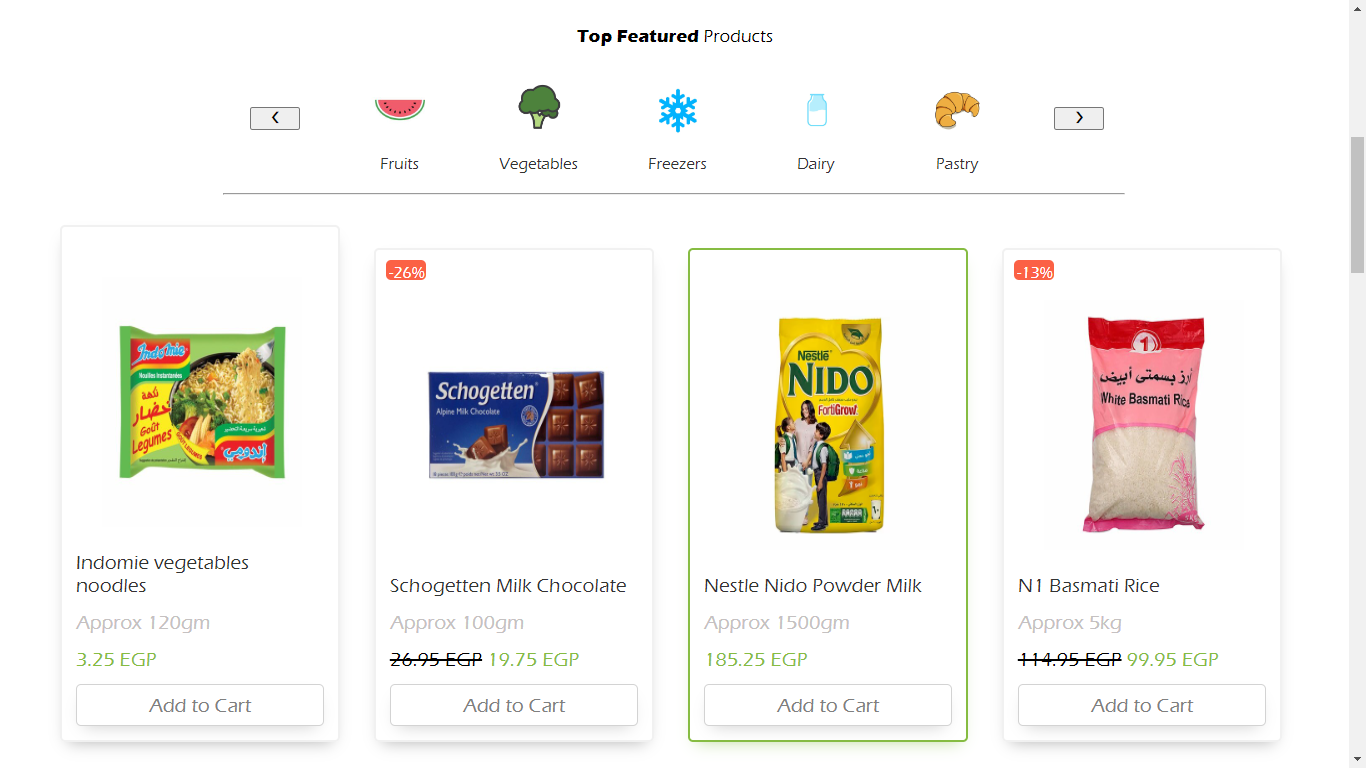Screen dimensions: 1366x768
Task: Select the Fruits category label
Action: pos(399,163)
